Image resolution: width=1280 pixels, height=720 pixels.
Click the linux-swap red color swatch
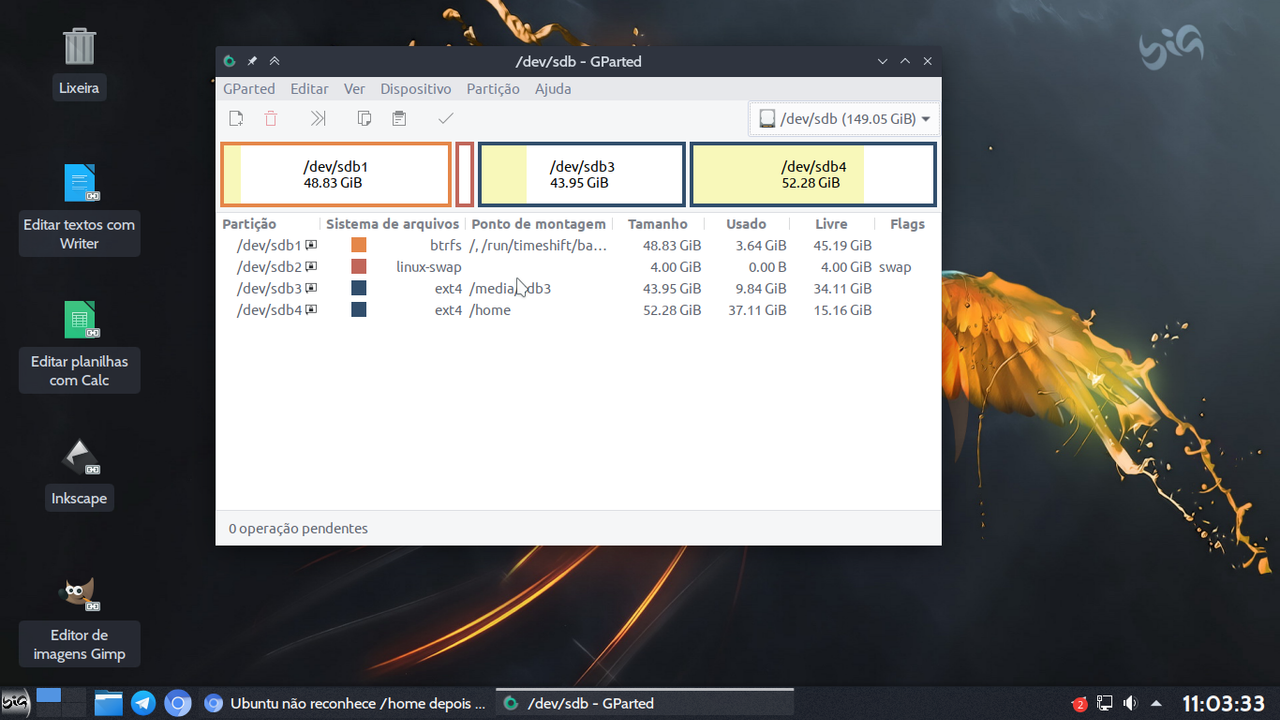pos(359,267)
